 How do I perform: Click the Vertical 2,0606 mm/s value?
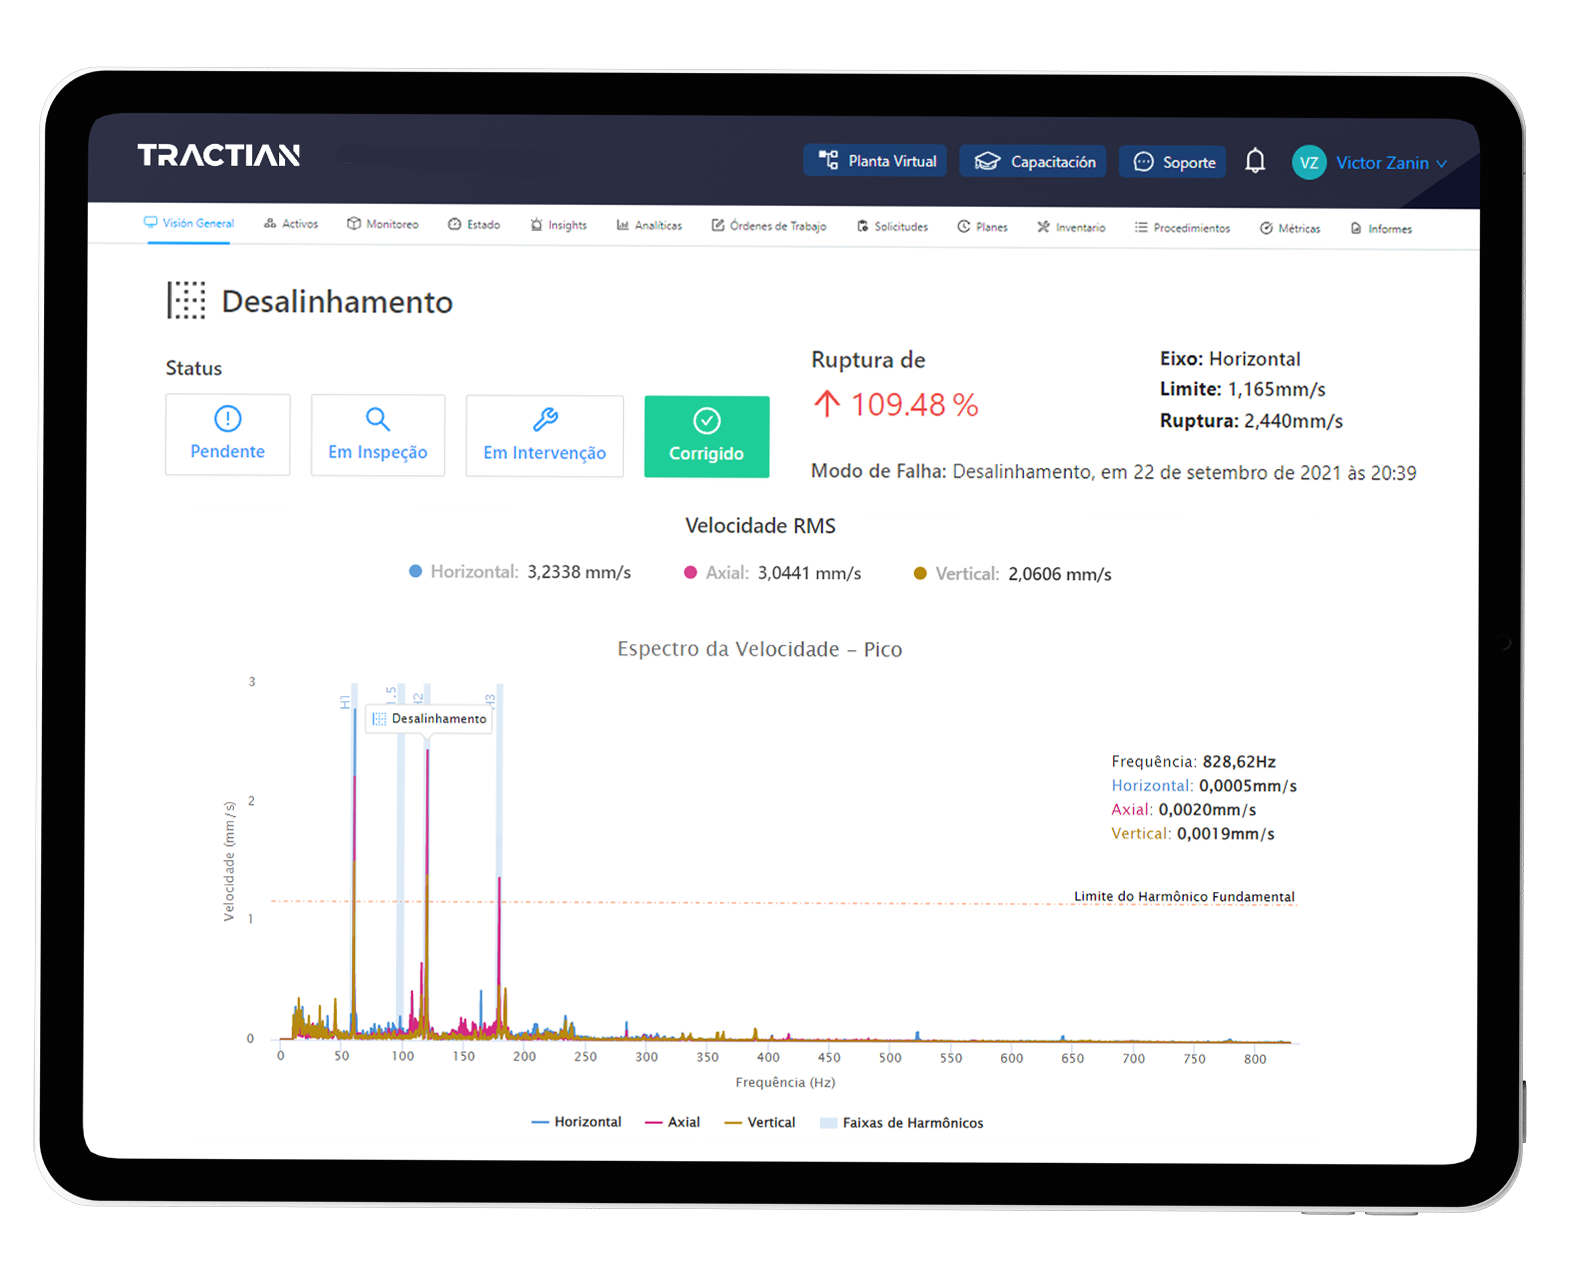(1060, 574)
